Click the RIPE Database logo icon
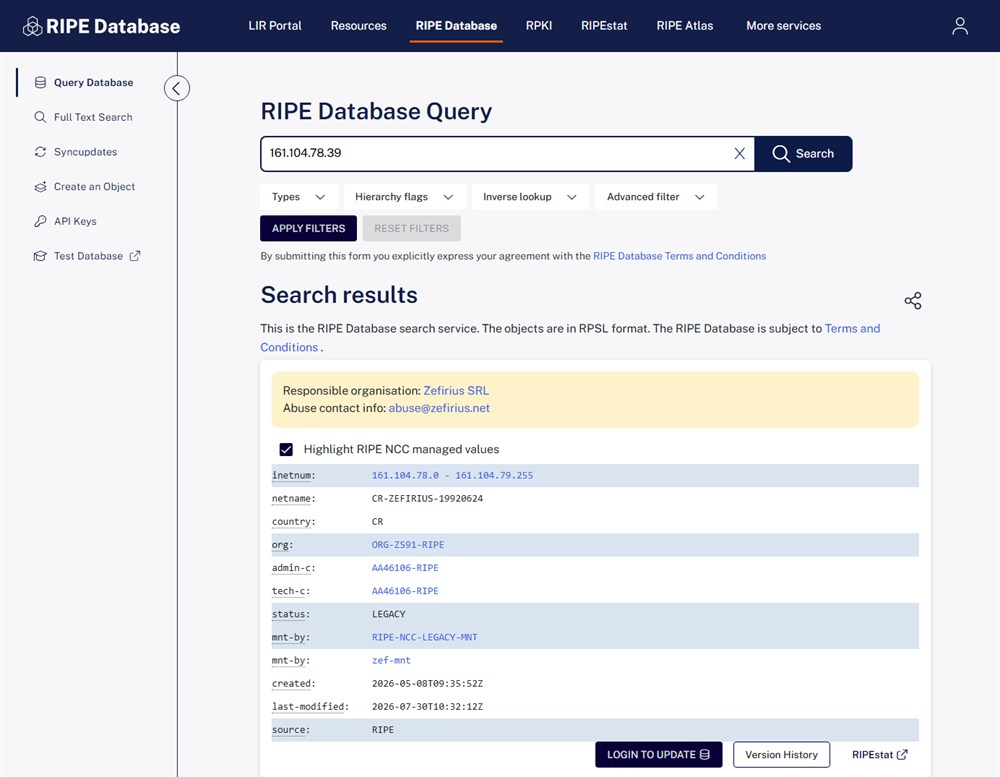The image size is (1000, 777). pos(33,26)
